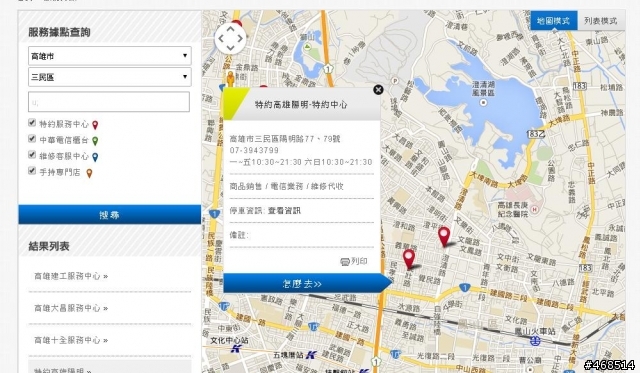
Task: Click the 文化中心站 metro K icon
Action: [236, 349]
